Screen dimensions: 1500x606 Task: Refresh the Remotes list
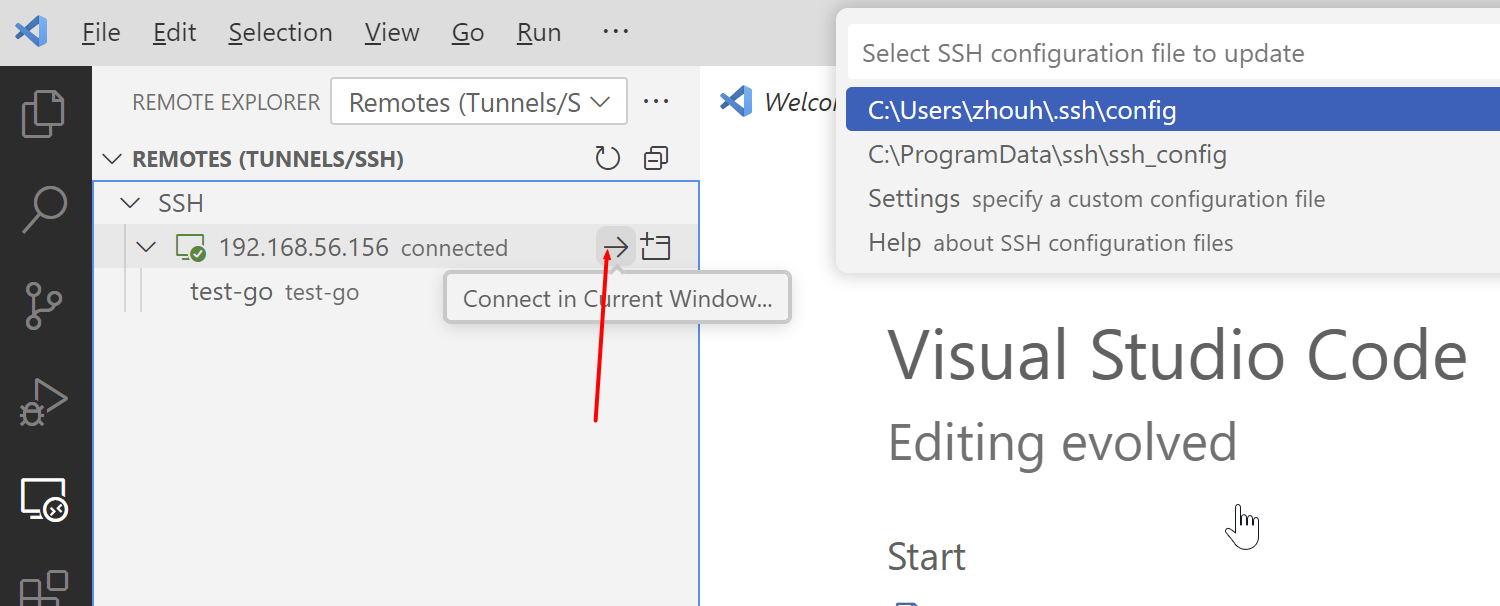(x=608, y=158)
